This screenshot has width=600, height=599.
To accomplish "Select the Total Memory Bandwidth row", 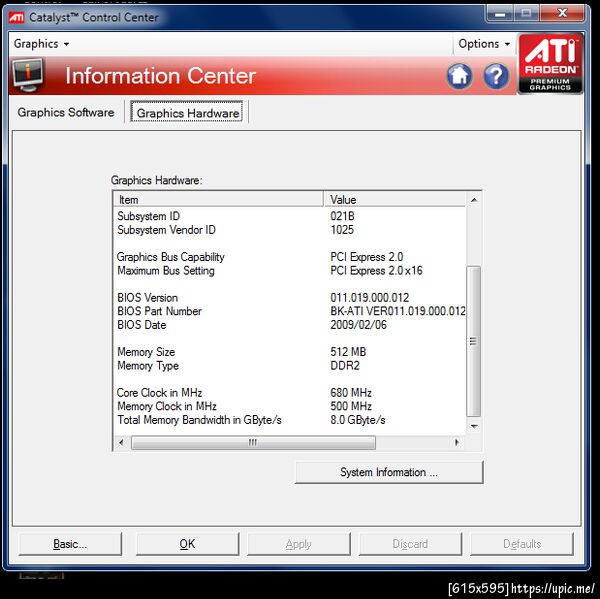I will click(x=290, y=420).
